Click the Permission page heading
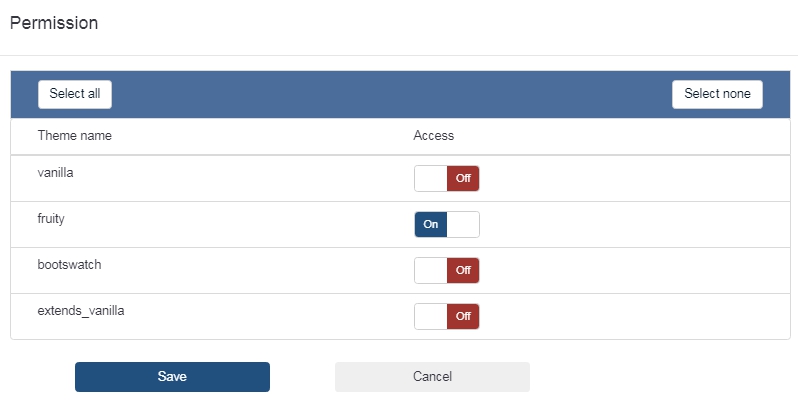 click(54, 23)
